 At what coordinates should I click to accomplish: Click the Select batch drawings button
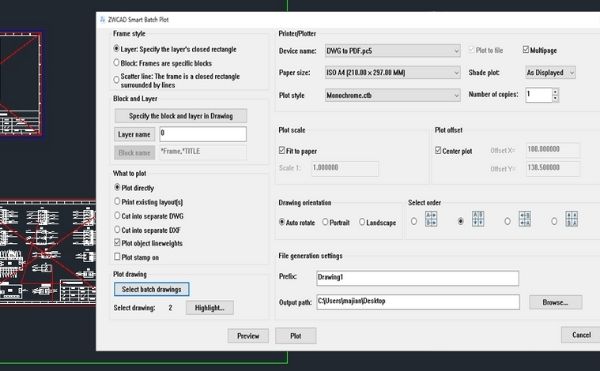point(152,289)
